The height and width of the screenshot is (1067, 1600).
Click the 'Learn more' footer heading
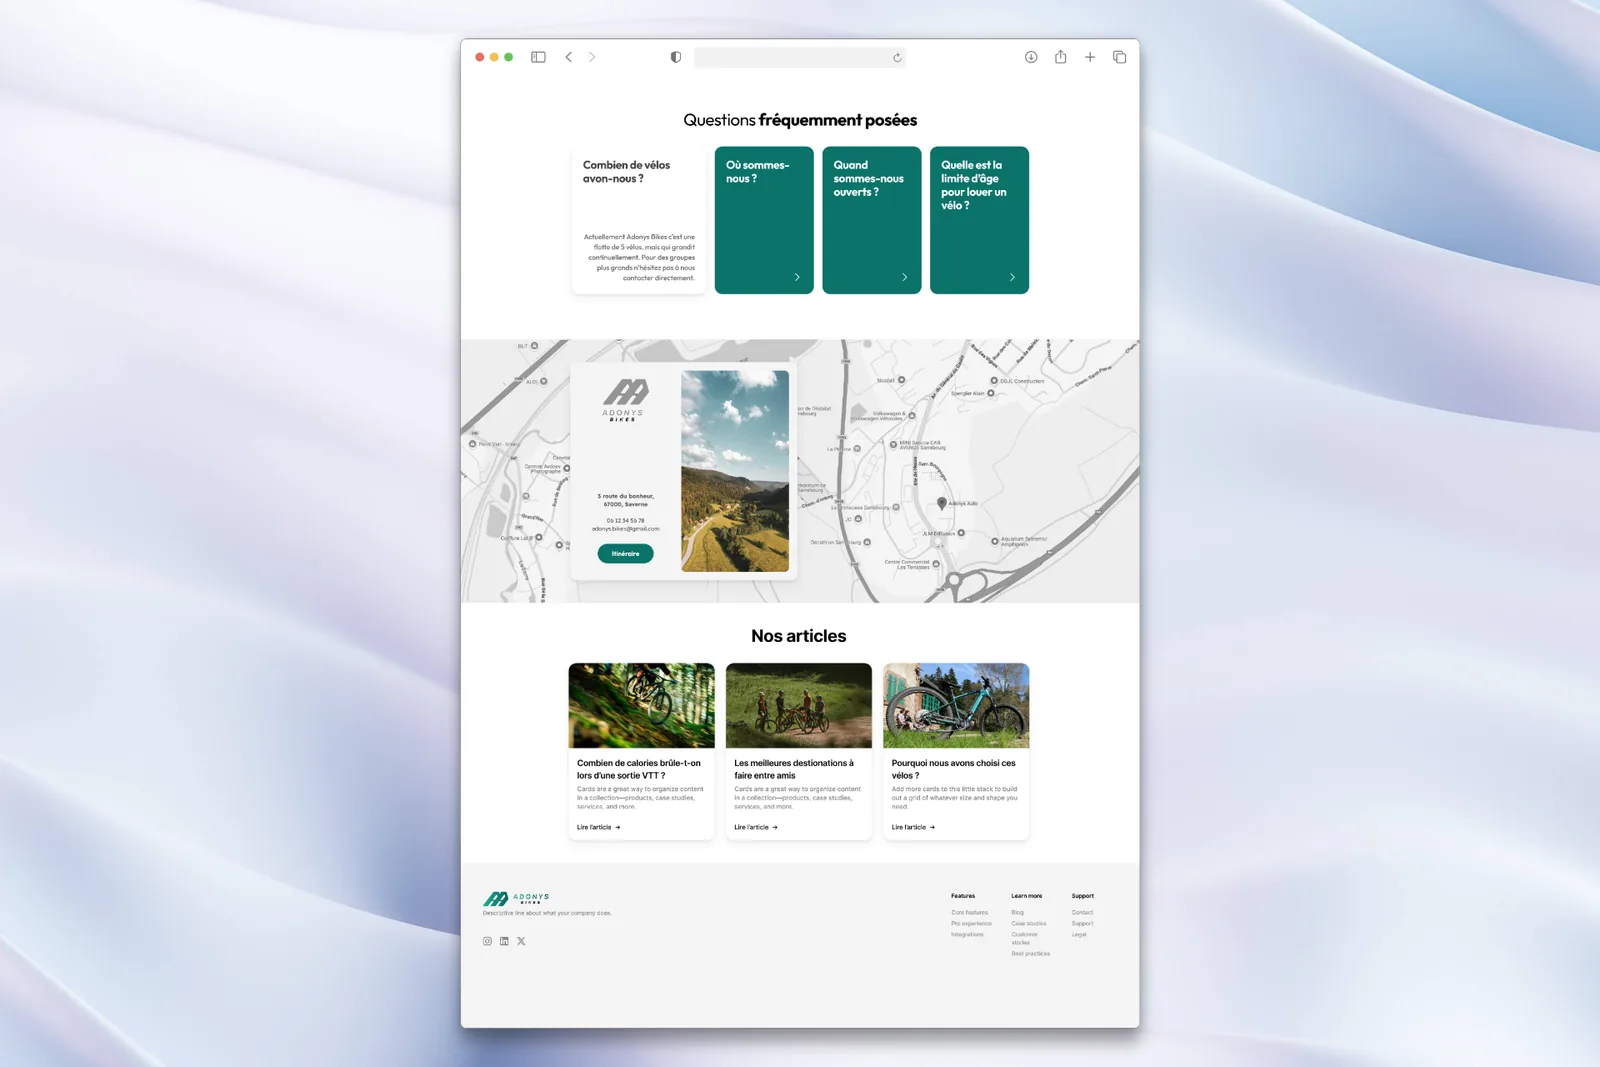click(1026, 896)
